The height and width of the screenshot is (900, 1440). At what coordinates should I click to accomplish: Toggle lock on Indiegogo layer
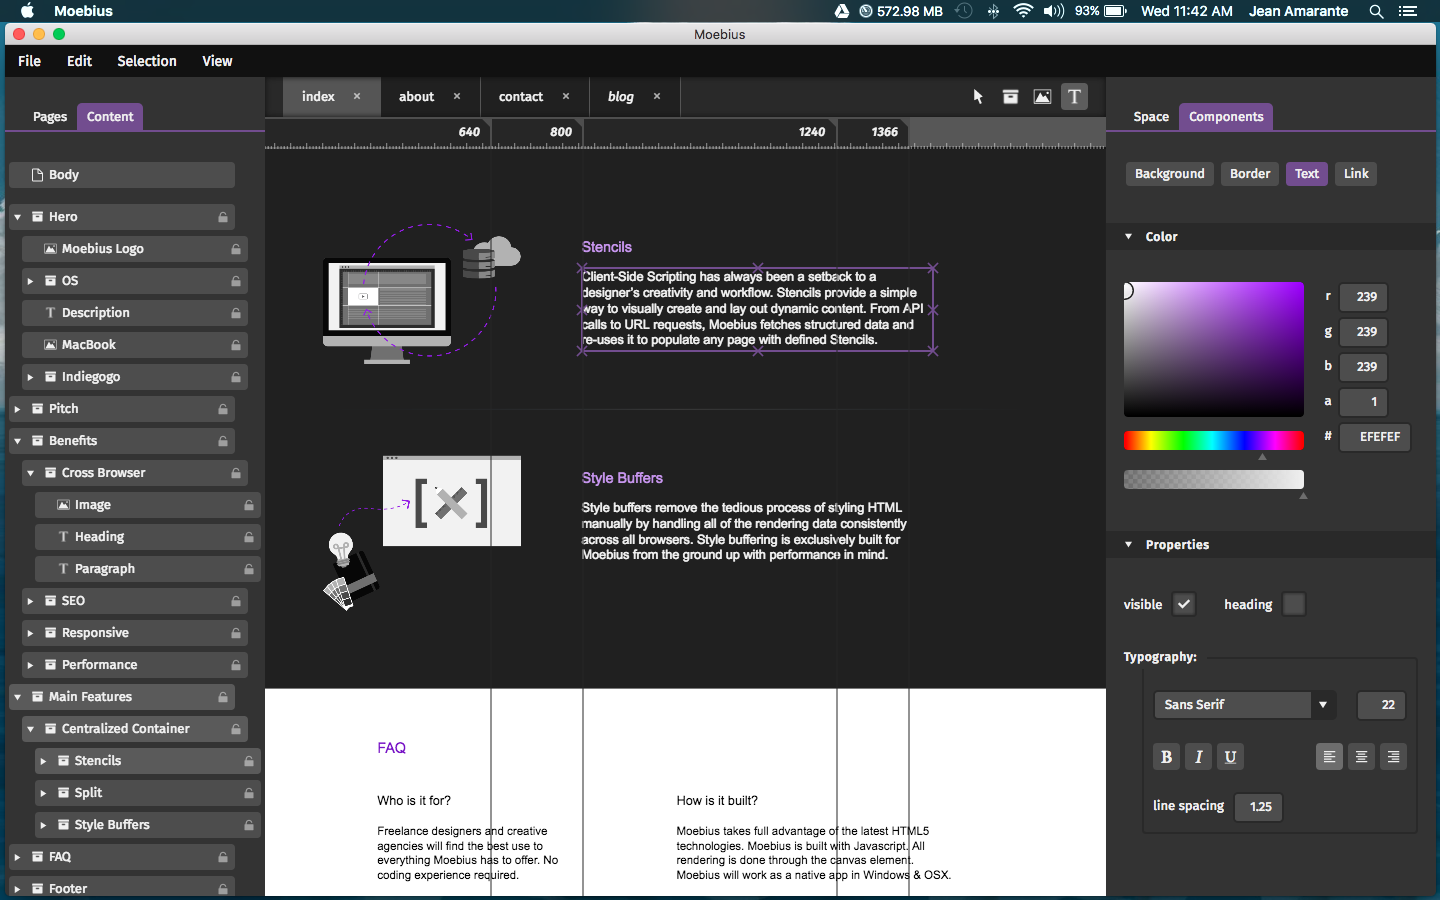236,377
